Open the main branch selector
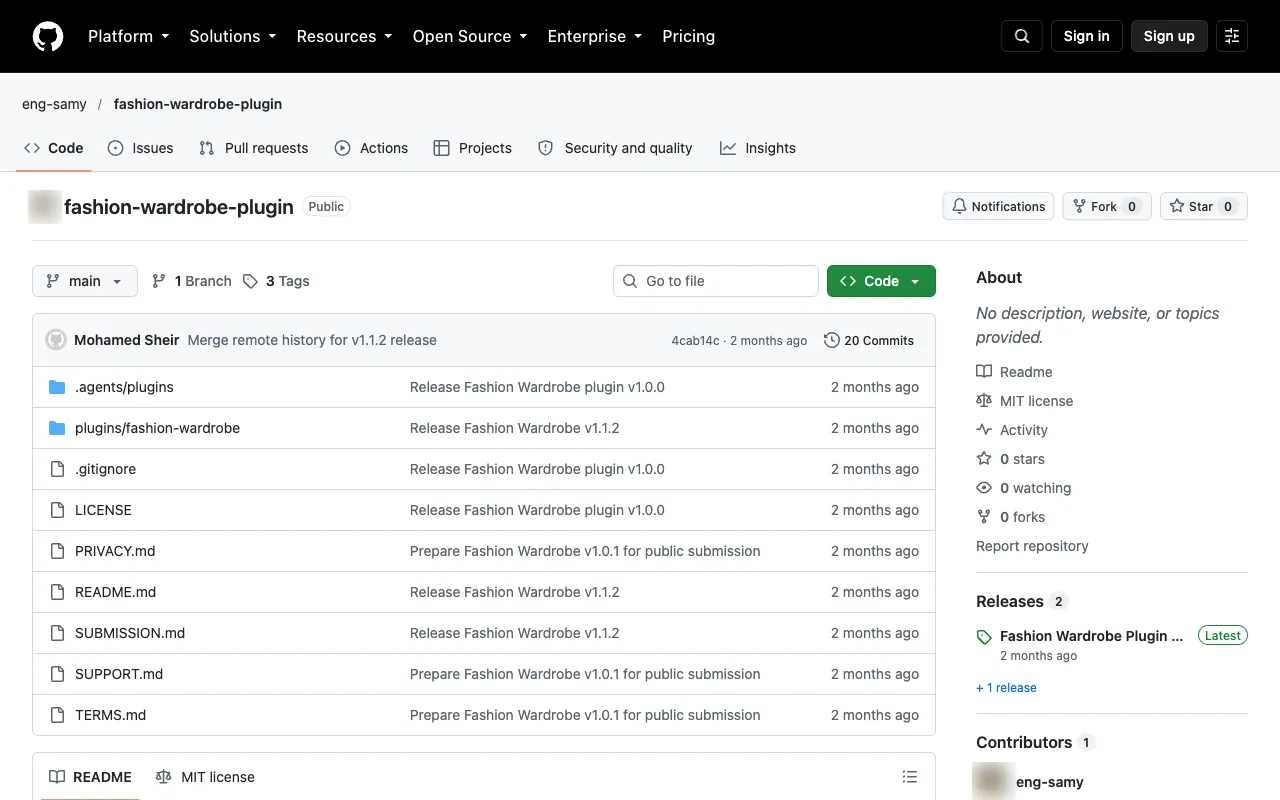This screenshot has height=800, width=1280. pos(85,281)
